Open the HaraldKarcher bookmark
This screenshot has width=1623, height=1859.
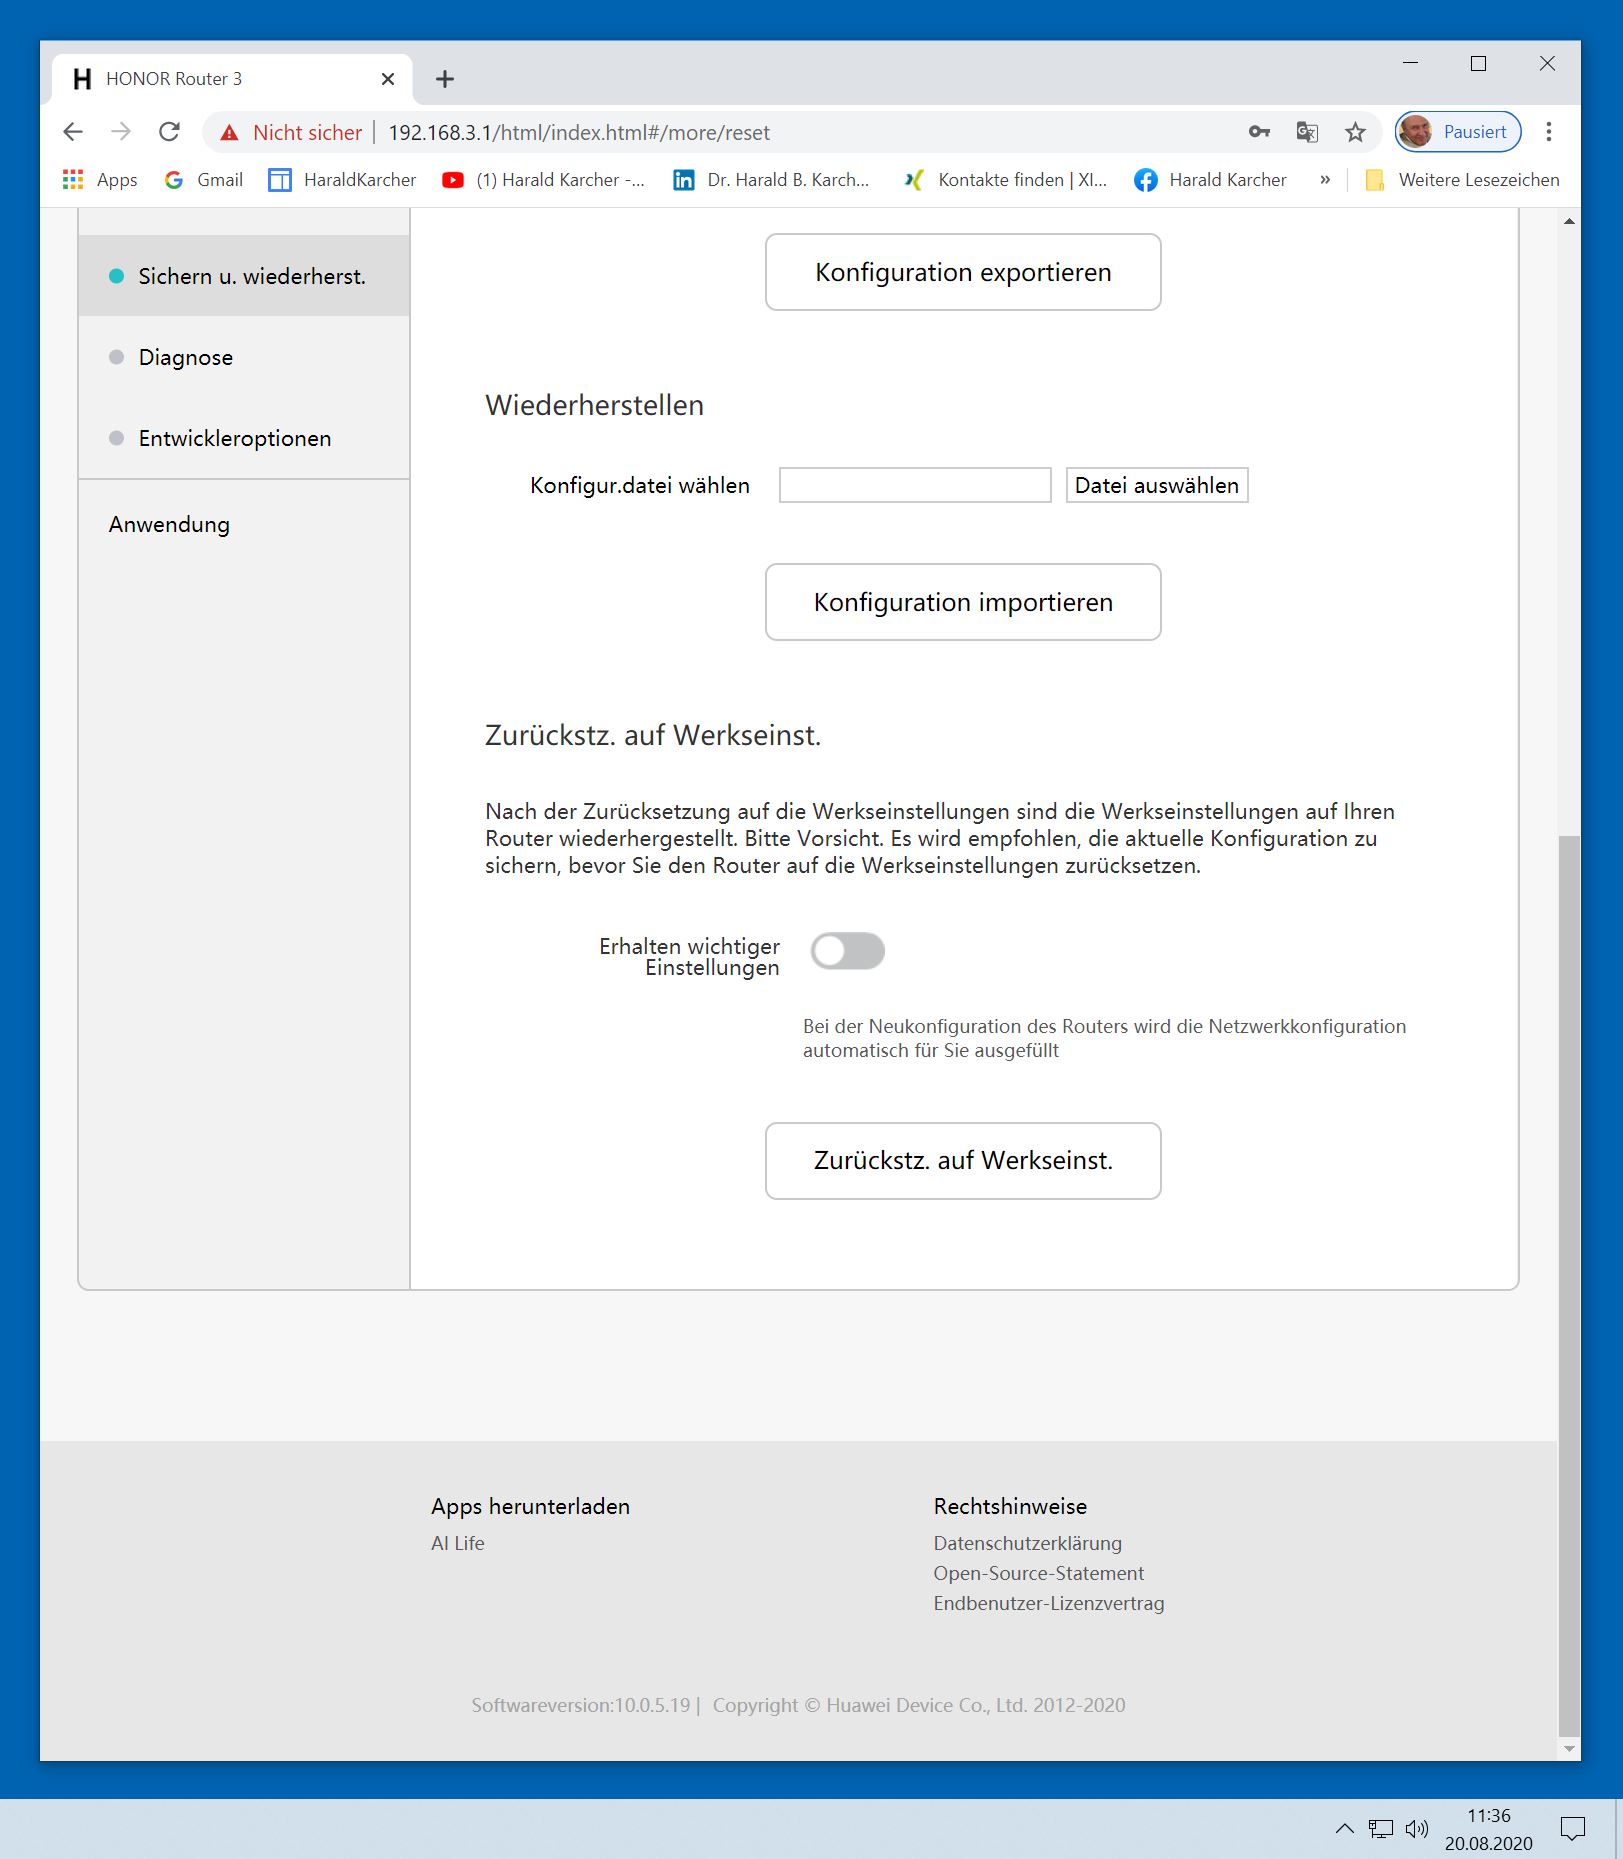coord(343,180)
